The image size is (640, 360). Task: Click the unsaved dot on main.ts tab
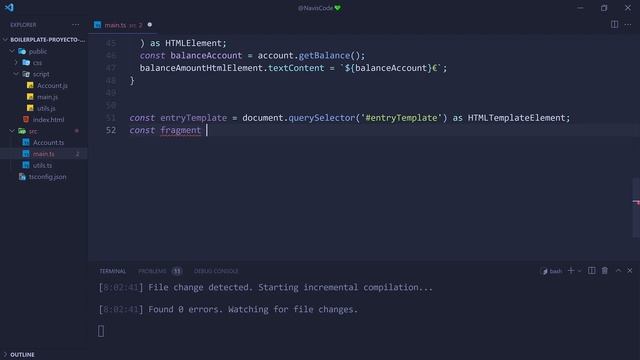(150, 25)
